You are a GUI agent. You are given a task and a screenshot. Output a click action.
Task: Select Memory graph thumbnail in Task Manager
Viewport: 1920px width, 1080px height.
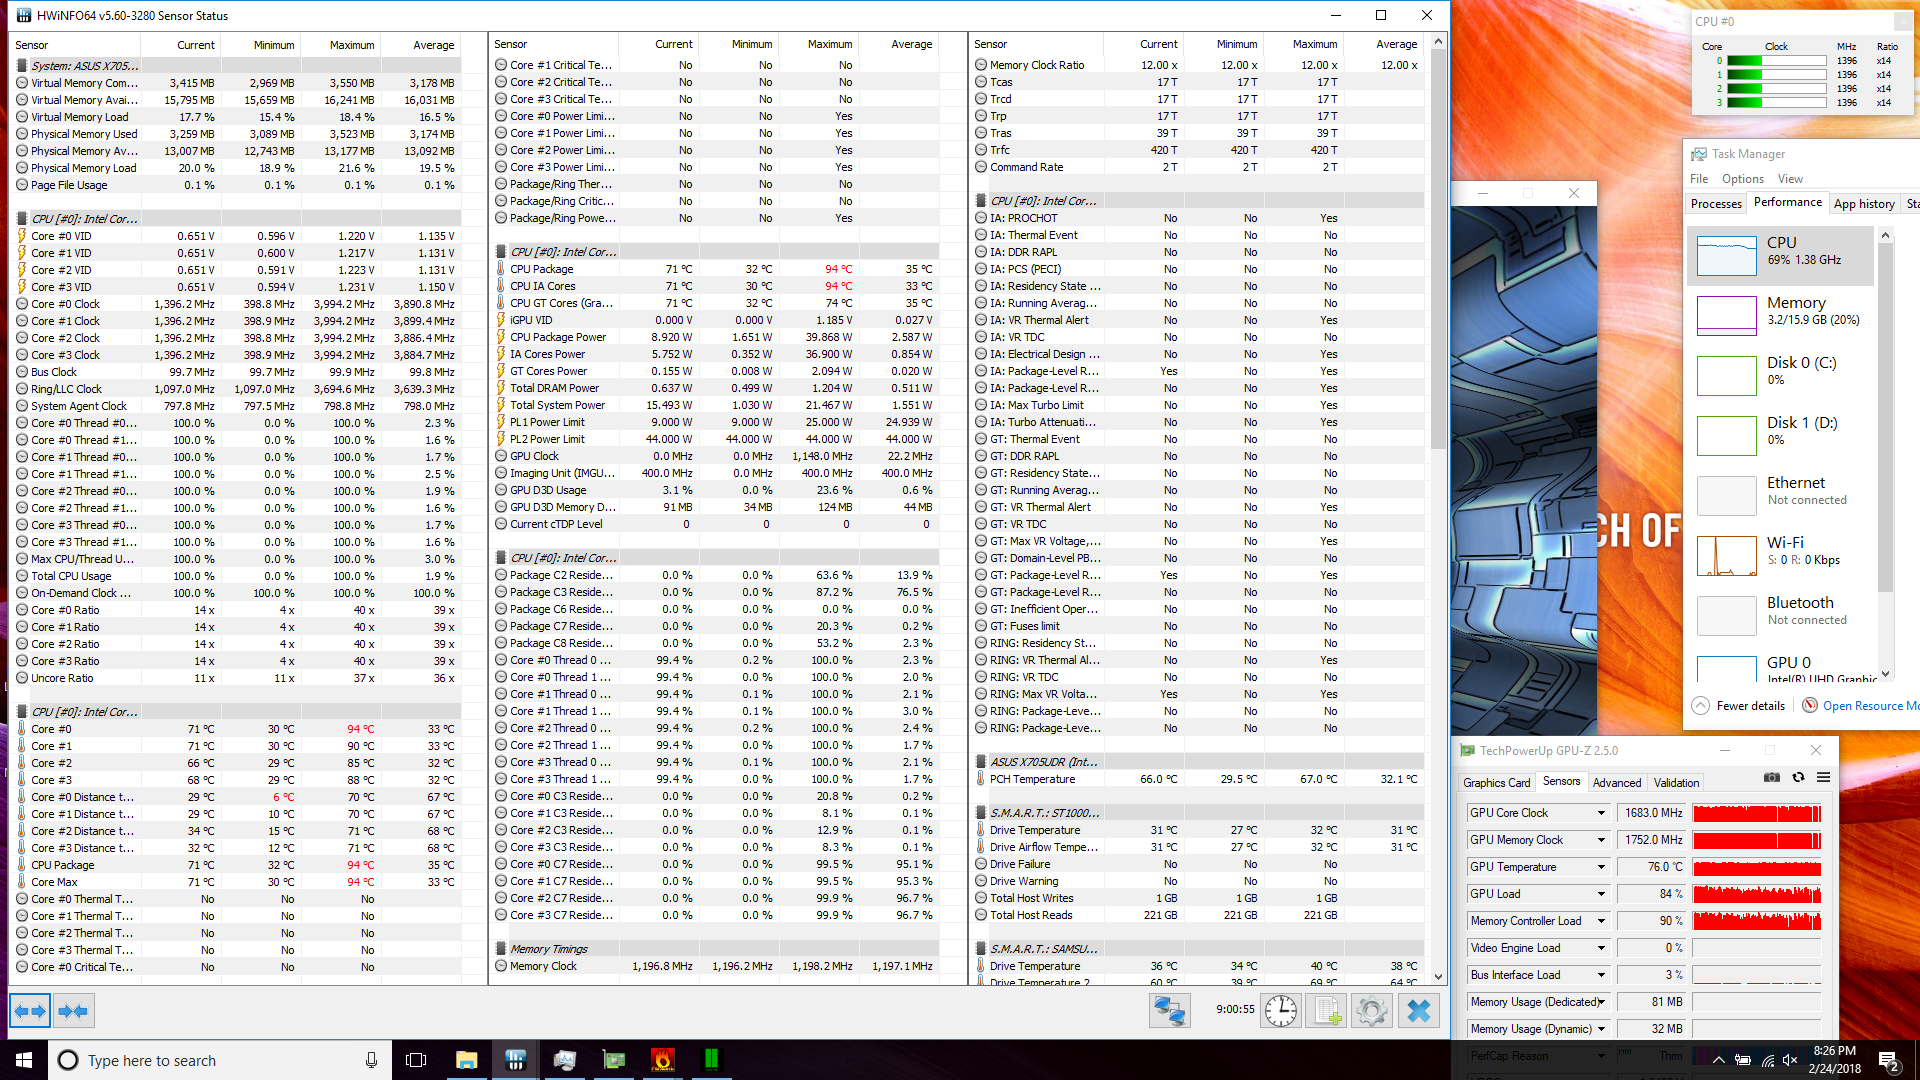pos(1727,316)
